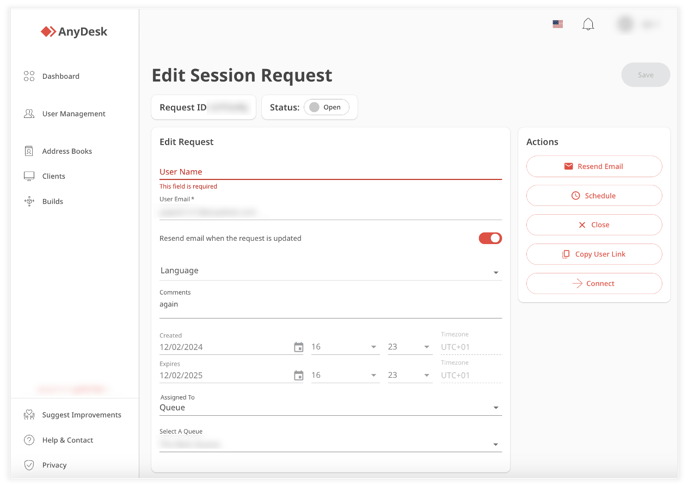Click the Schedule action button
This screenshot has width=688, height=487.
pos(594,196)
